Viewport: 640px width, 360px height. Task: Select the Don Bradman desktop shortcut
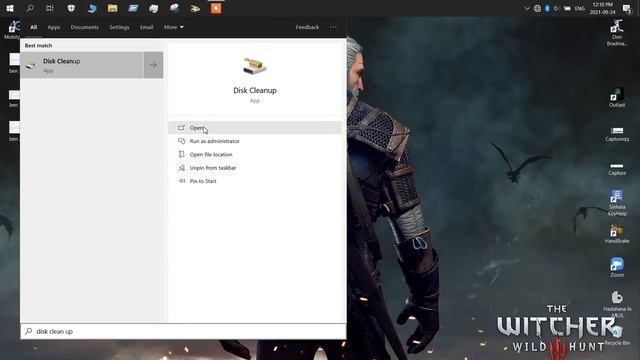(617, 33)
